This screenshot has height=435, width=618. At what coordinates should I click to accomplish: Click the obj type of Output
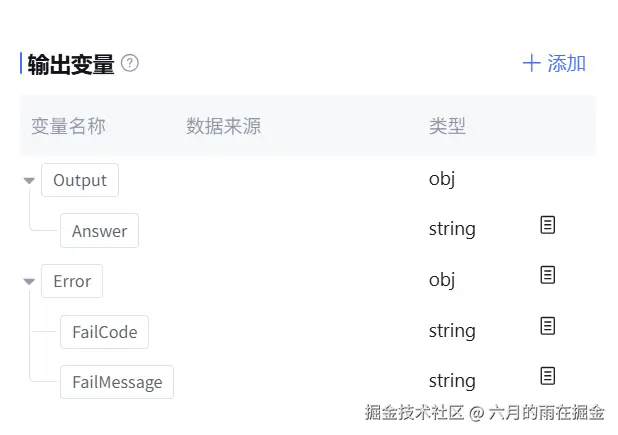(442, 179)
